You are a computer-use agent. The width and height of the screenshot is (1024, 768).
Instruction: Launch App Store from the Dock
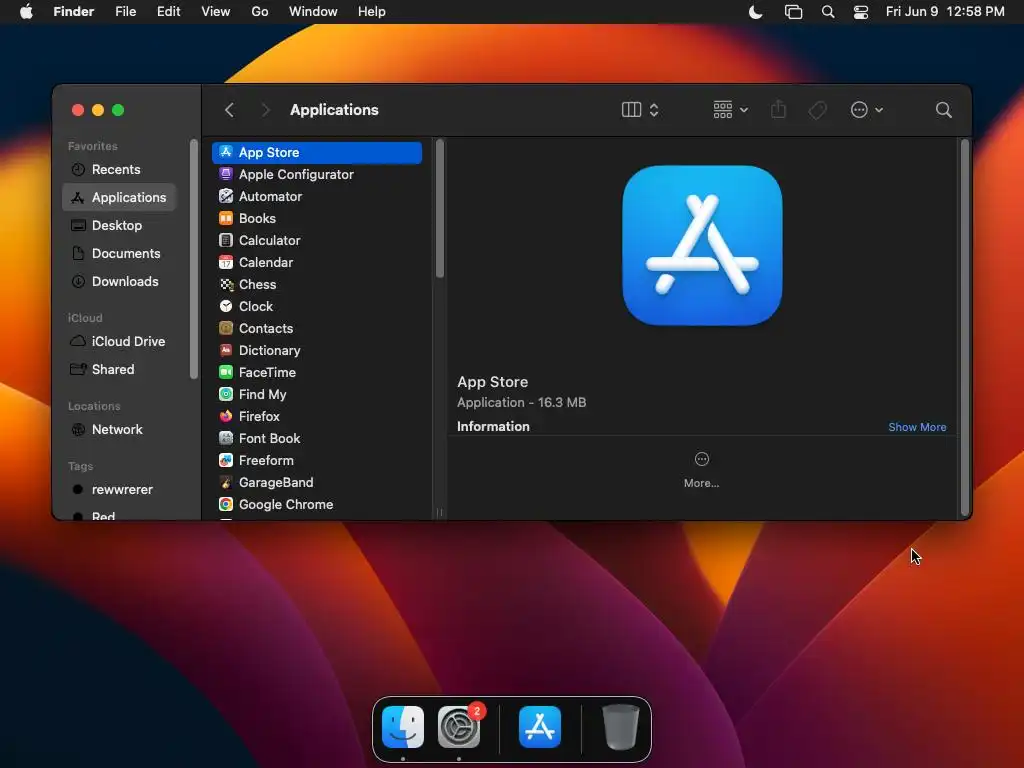point(540,727)
